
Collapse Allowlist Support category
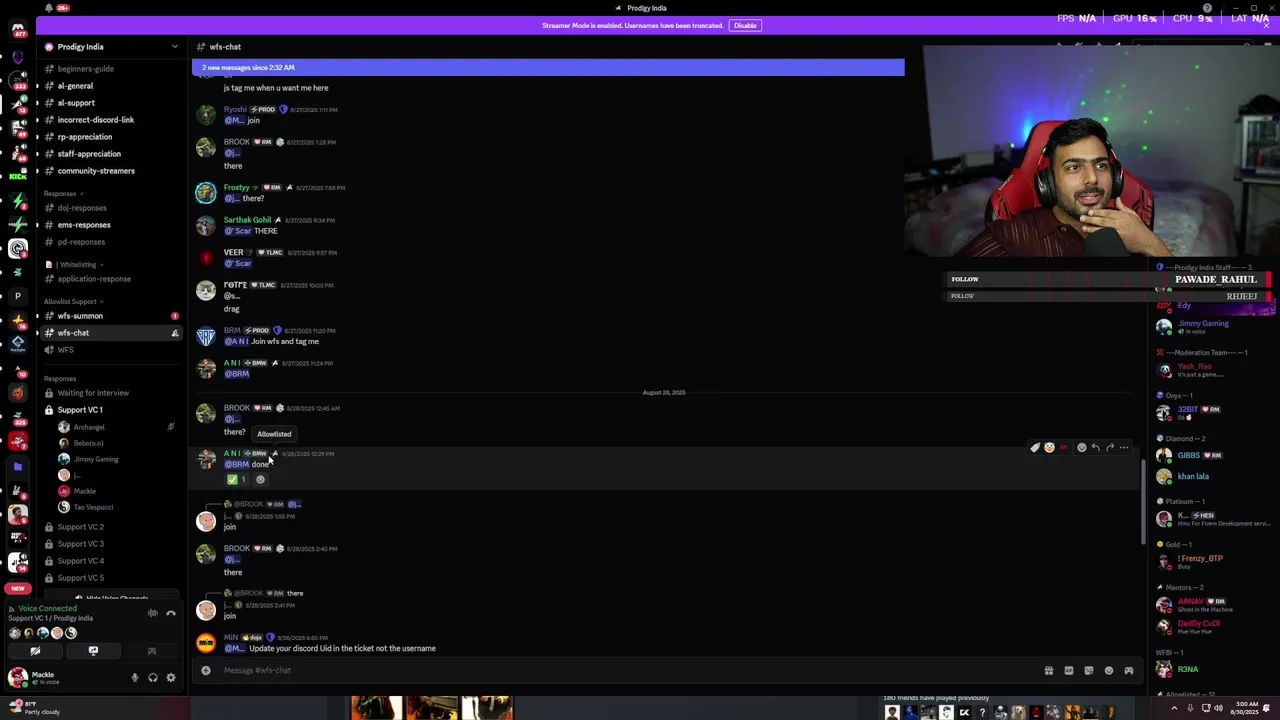click(x=74, y=302)
